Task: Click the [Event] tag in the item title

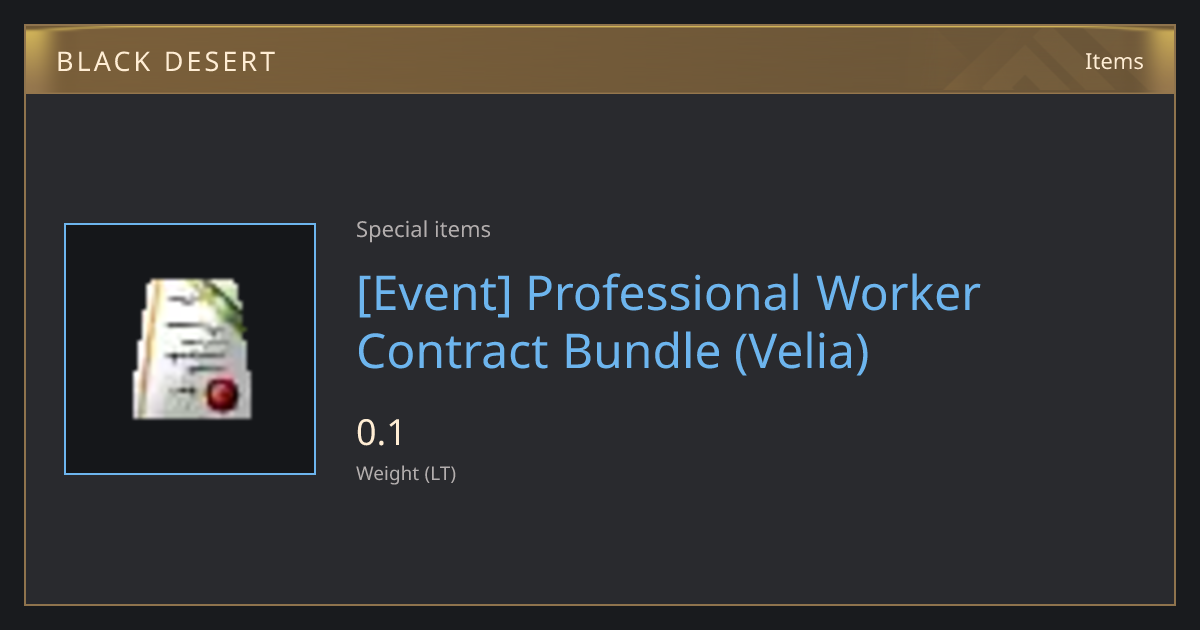Action: click(434, 294)
